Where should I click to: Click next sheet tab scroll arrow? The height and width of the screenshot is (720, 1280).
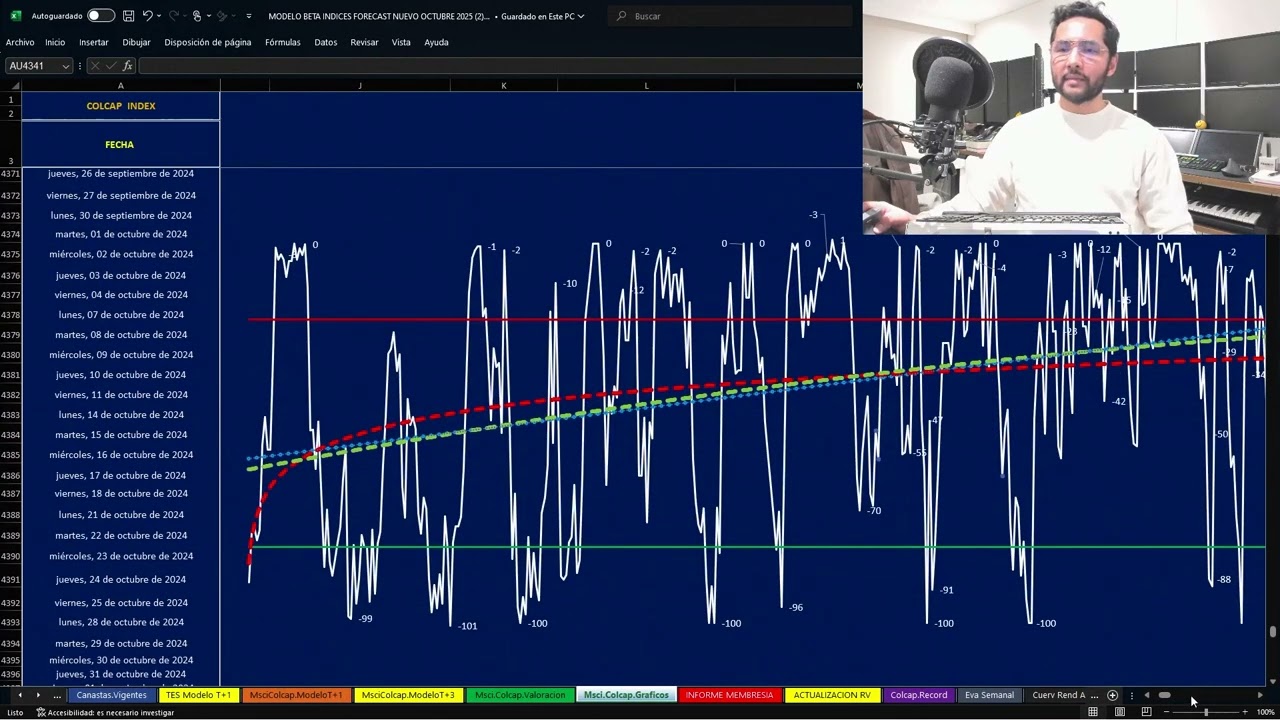tap(38, 695)
